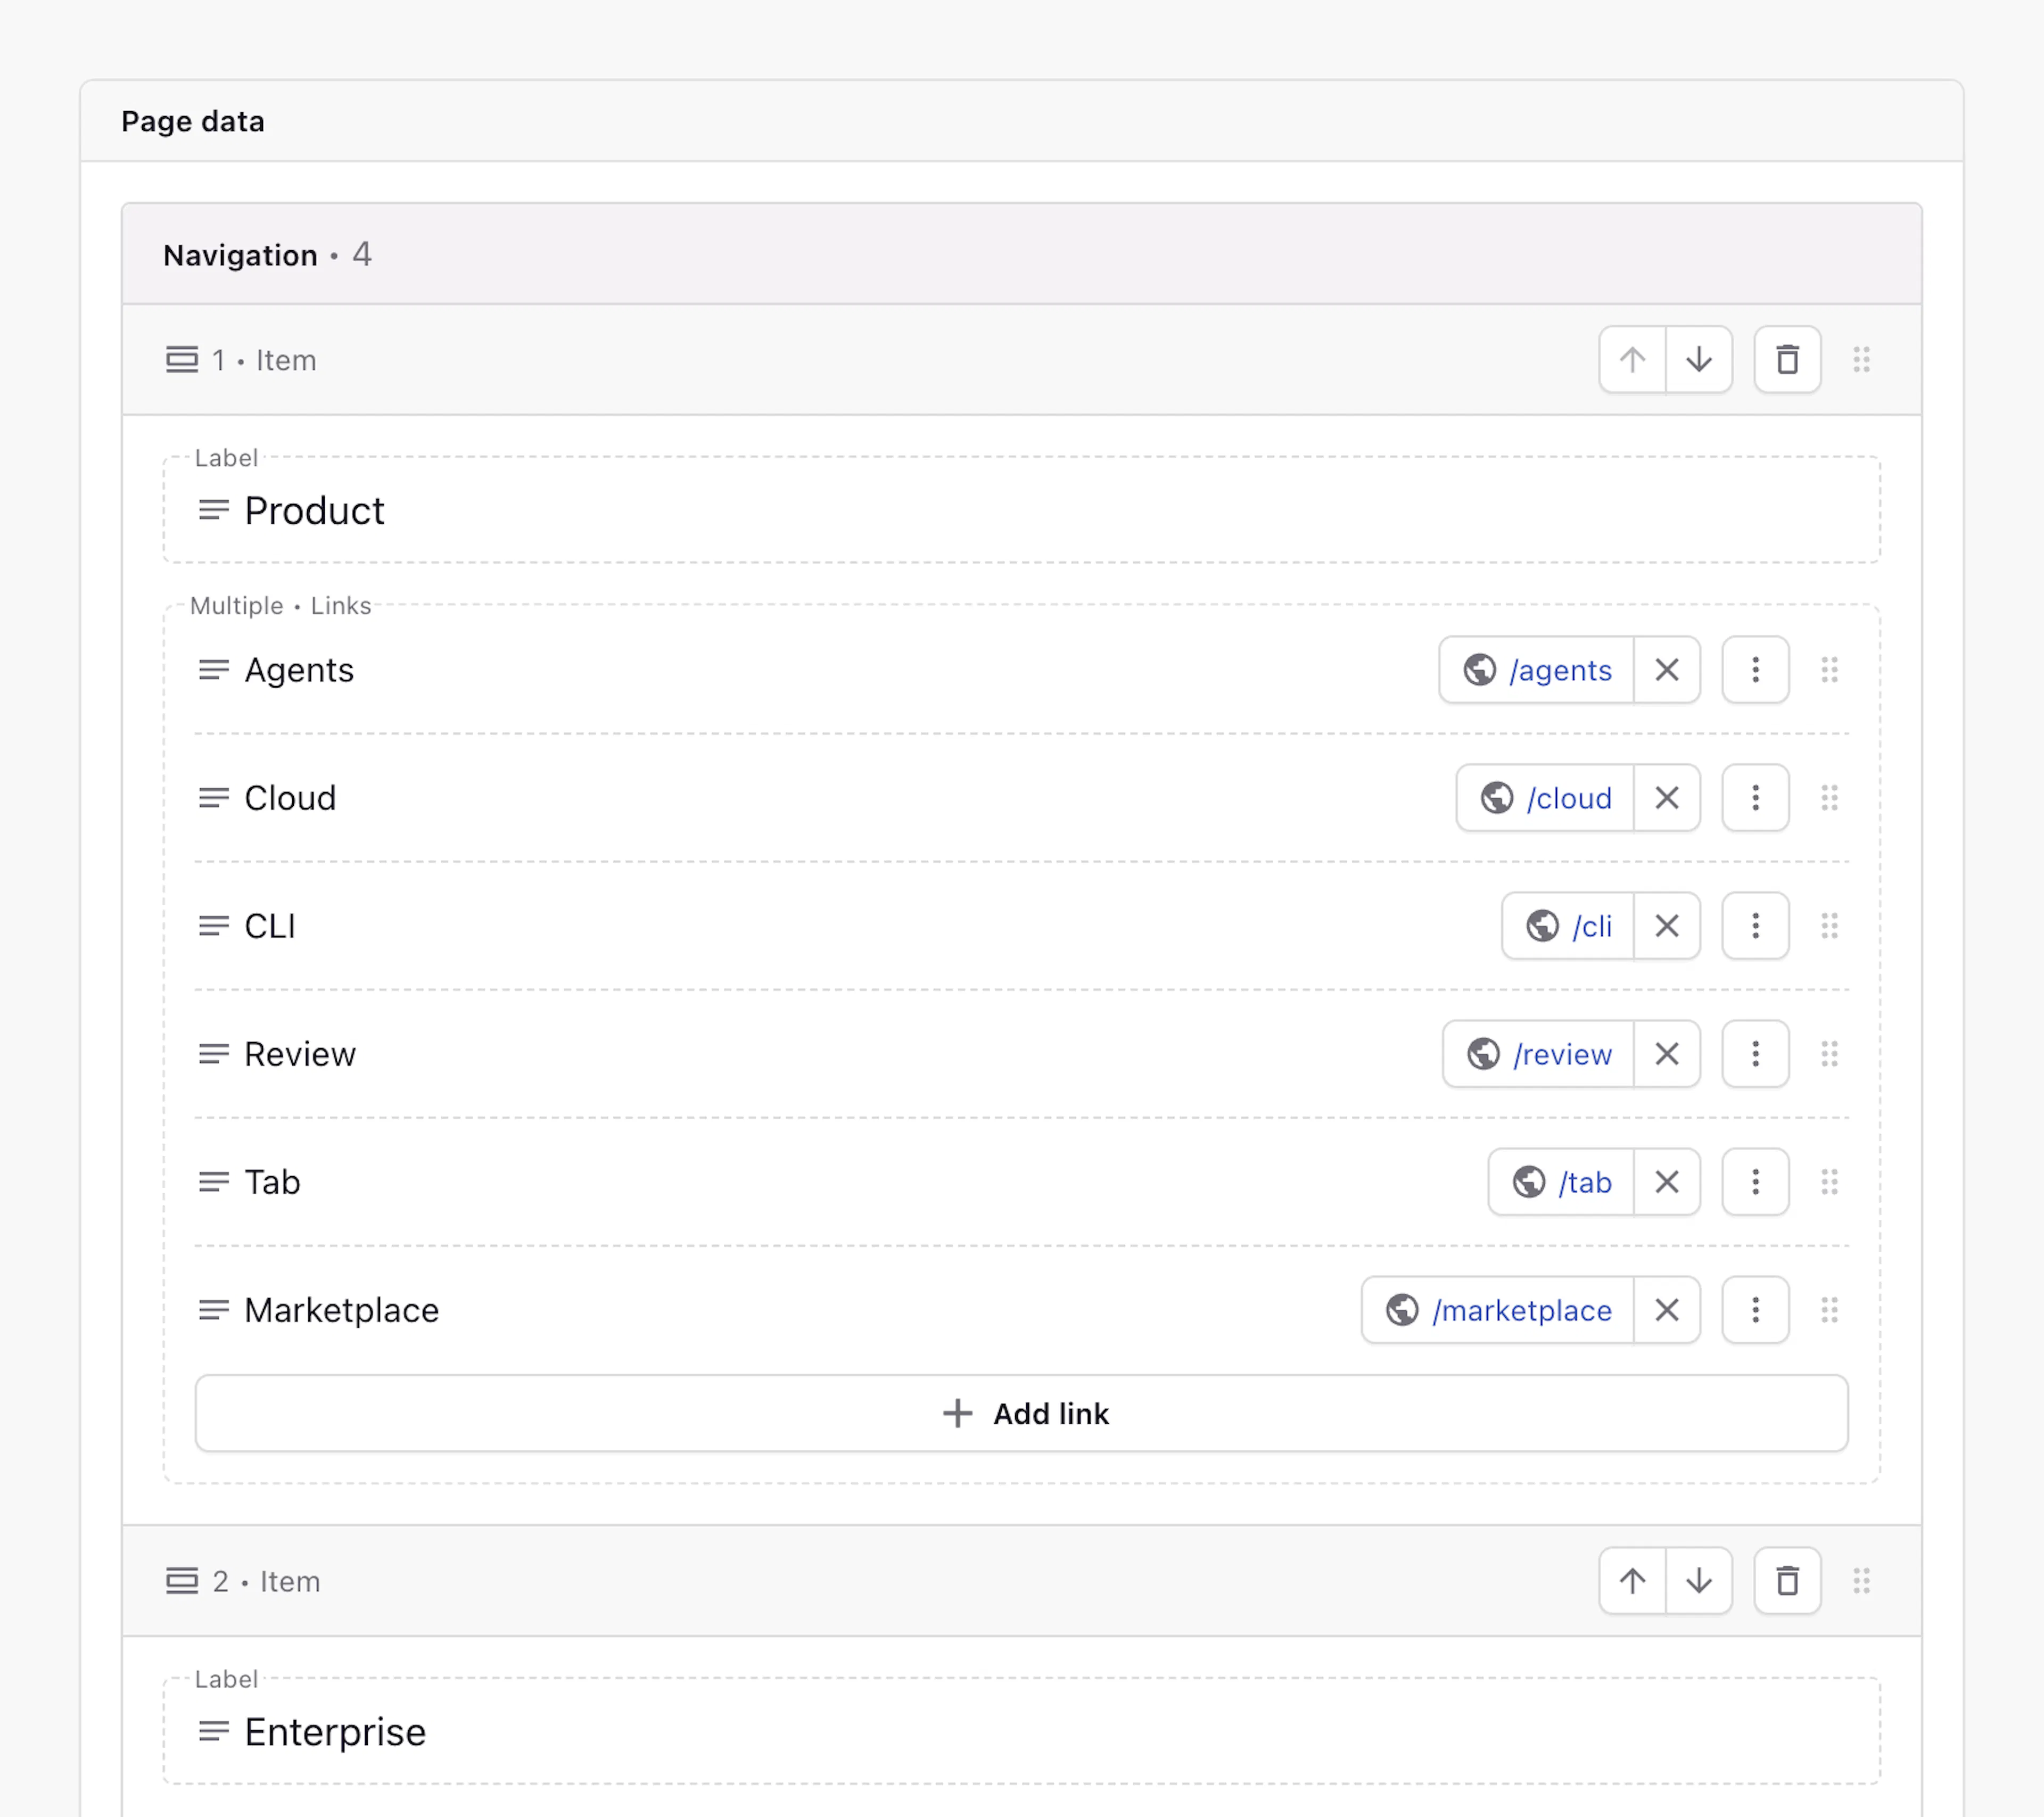
Task: Click the group icon of Item 1
Action: (182, 359)
